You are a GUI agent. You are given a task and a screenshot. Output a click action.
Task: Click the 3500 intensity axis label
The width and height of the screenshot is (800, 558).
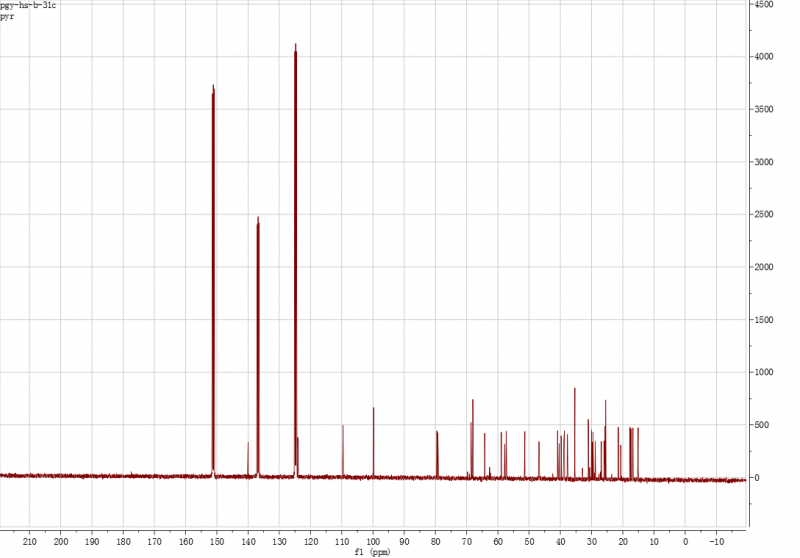[764, 109]
